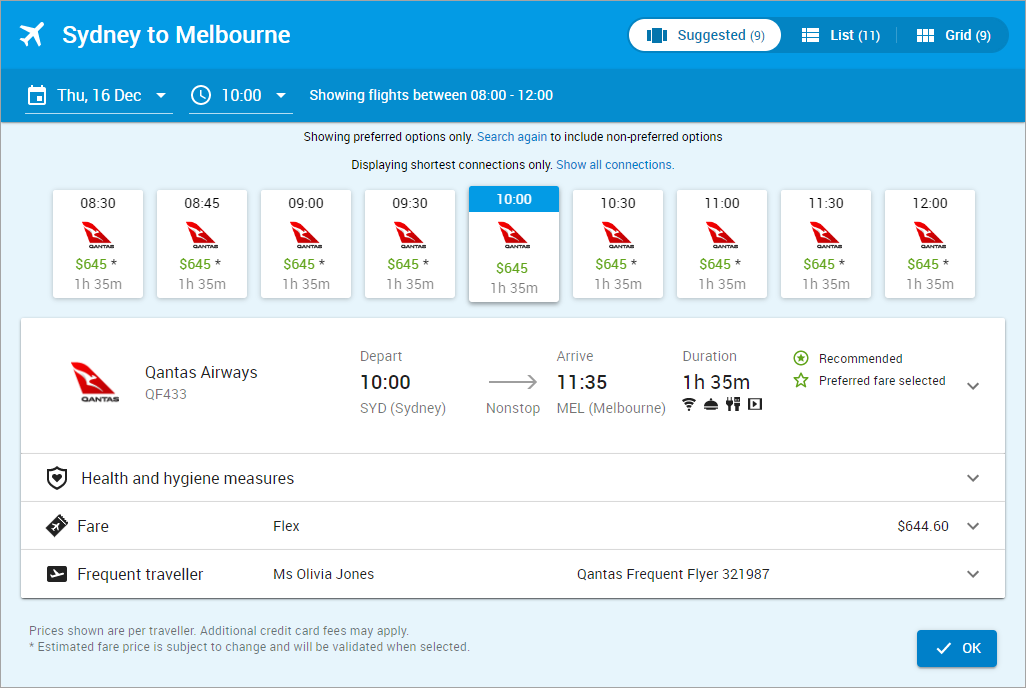
Task: Click the large Qantas logo in flight details
Action: point(96,382)
